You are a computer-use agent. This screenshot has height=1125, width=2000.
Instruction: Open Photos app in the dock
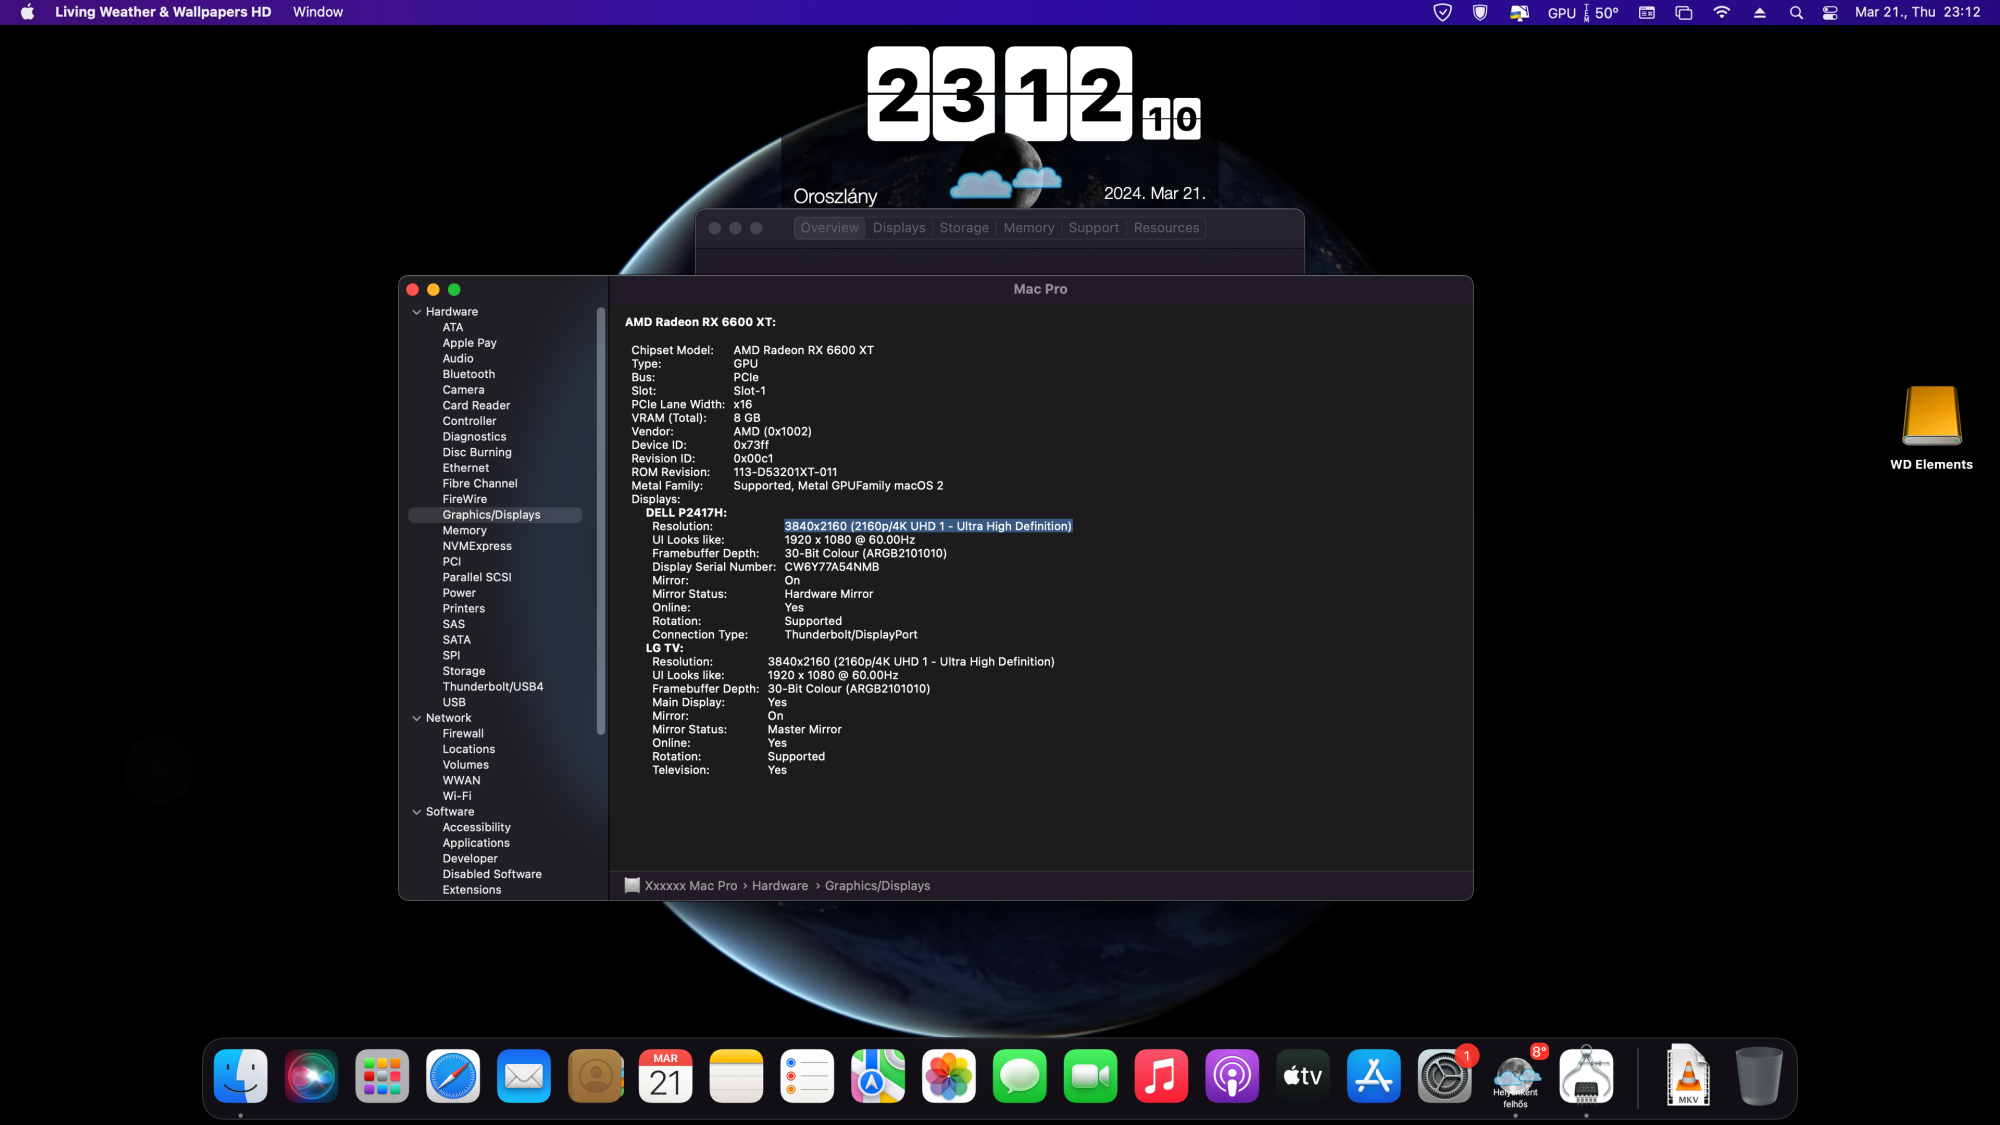(949, 1076)
